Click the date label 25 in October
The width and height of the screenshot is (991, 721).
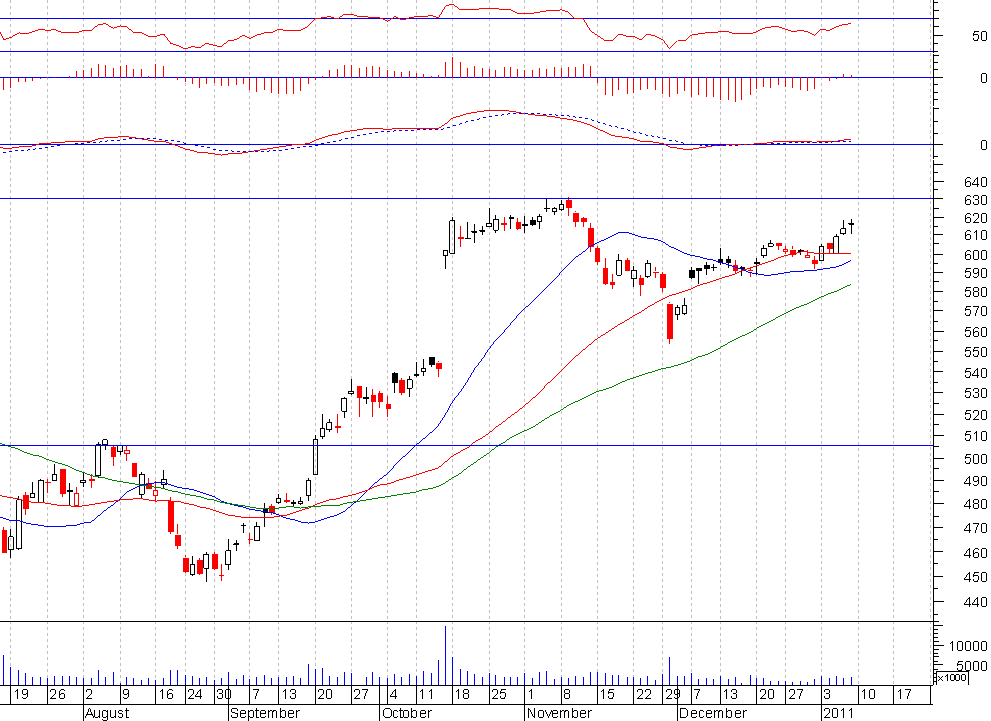click(x=499, y=694)
